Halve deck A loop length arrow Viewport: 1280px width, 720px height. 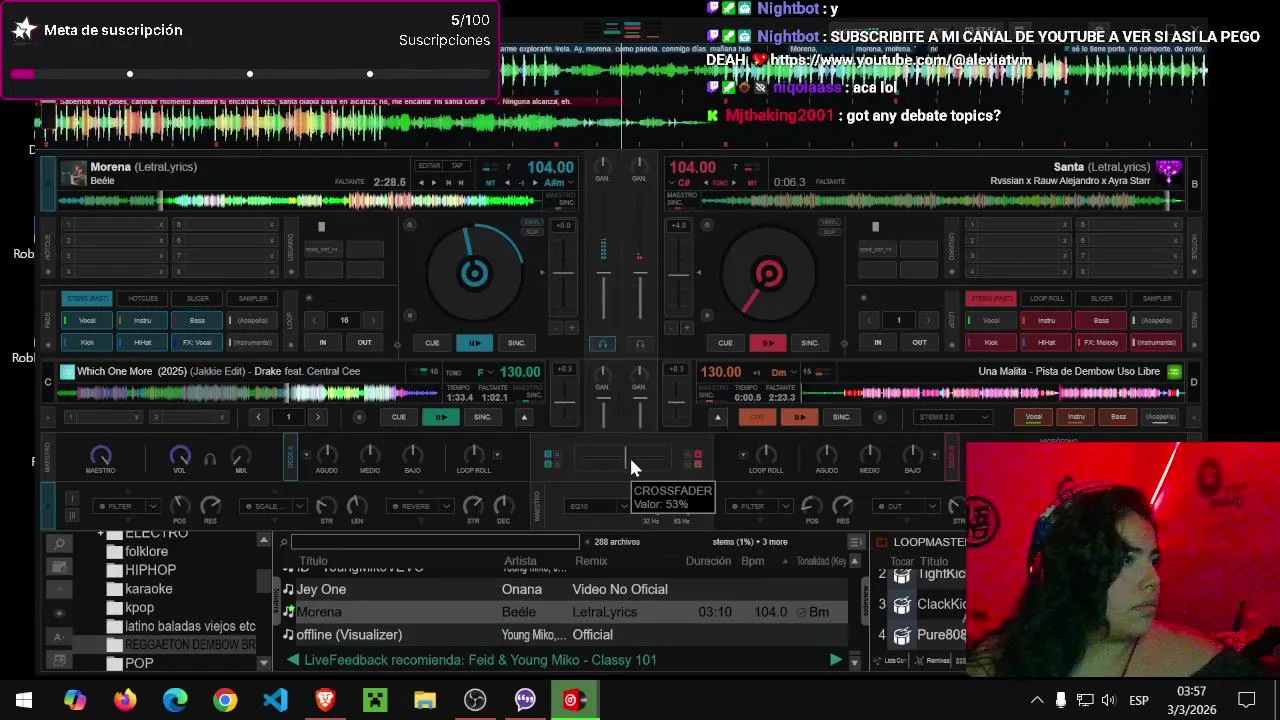coord(314,321)
